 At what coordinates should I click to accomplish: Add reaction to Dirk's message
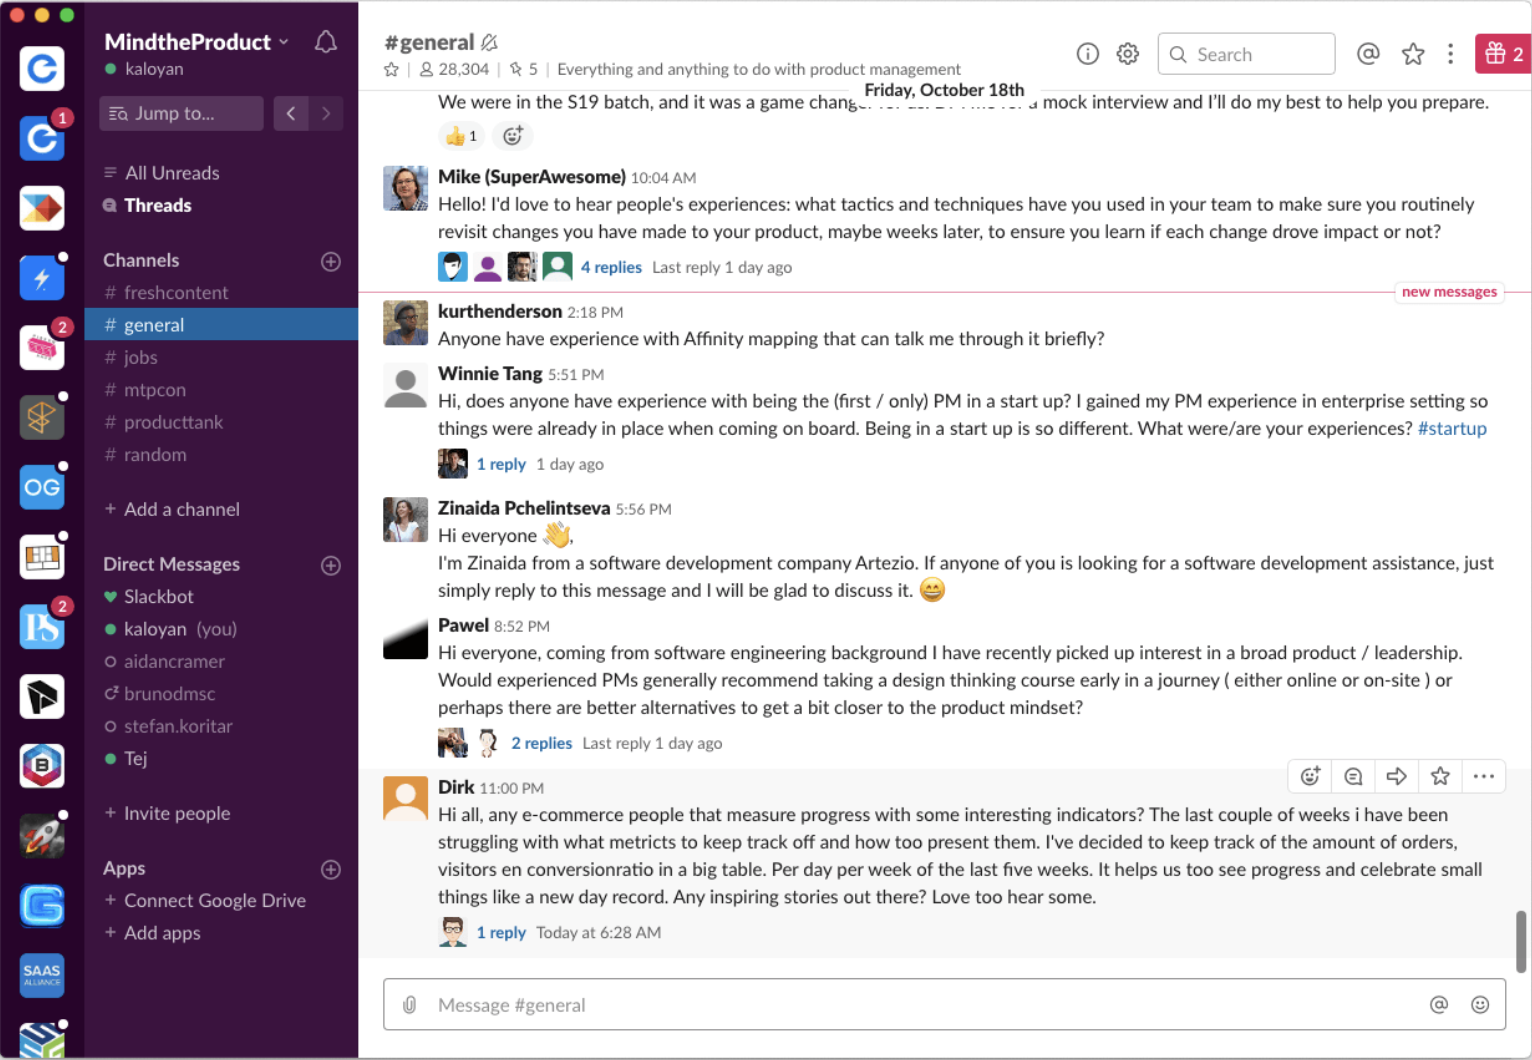1310,776
